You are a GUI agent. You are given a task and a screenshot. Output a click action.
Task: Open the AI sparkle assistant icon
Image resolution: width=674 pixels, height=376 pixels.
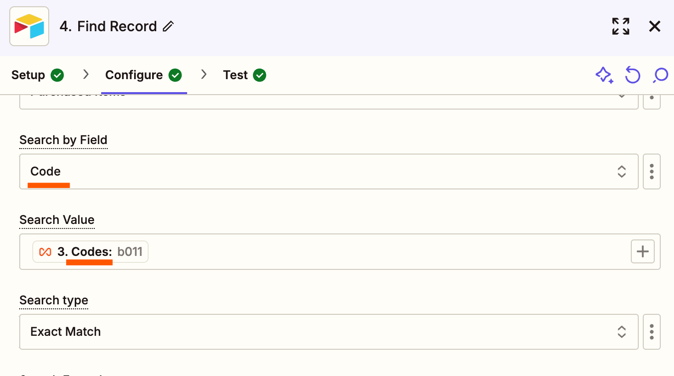point(604,75)
